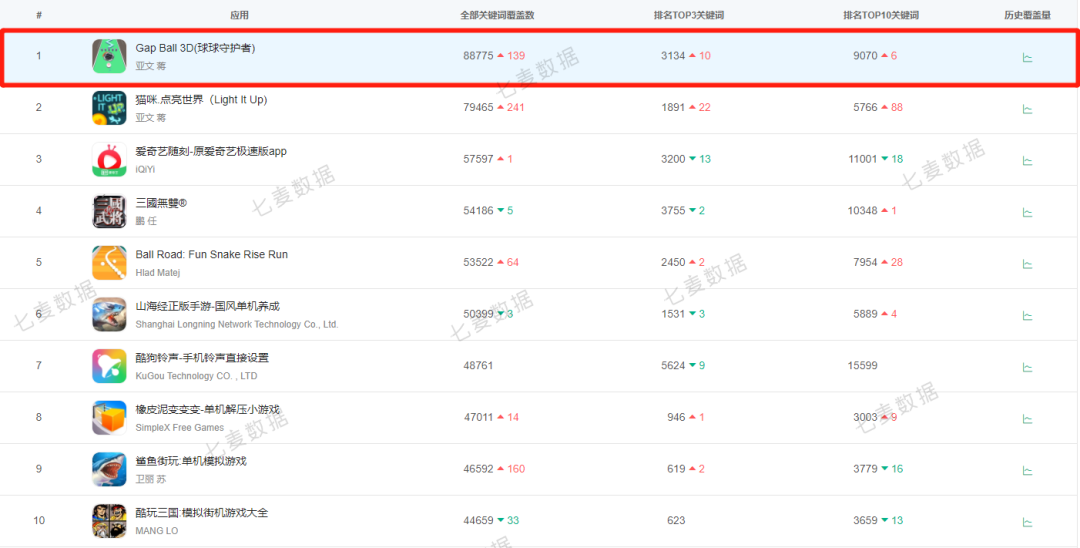1080x548 pixels.
Task: View history coverage chart for 酷狗铃声
Action: coord(1027,367)
